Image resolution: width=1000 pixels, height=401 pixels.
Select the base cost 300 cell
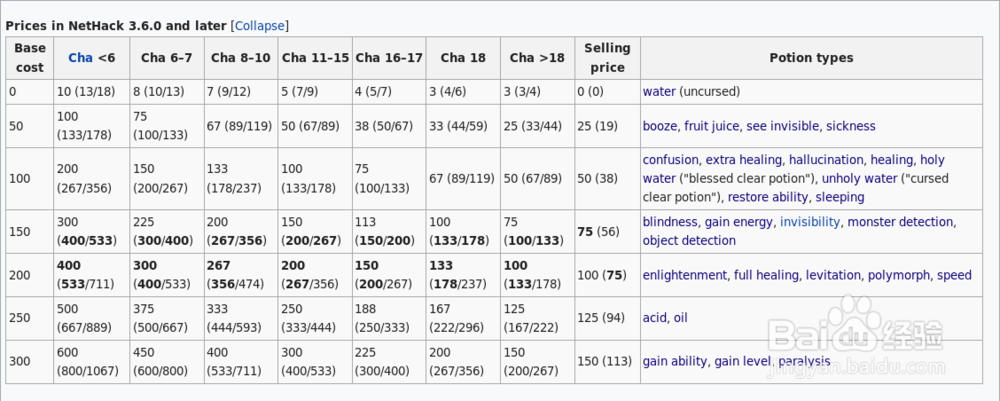point(29,361)
